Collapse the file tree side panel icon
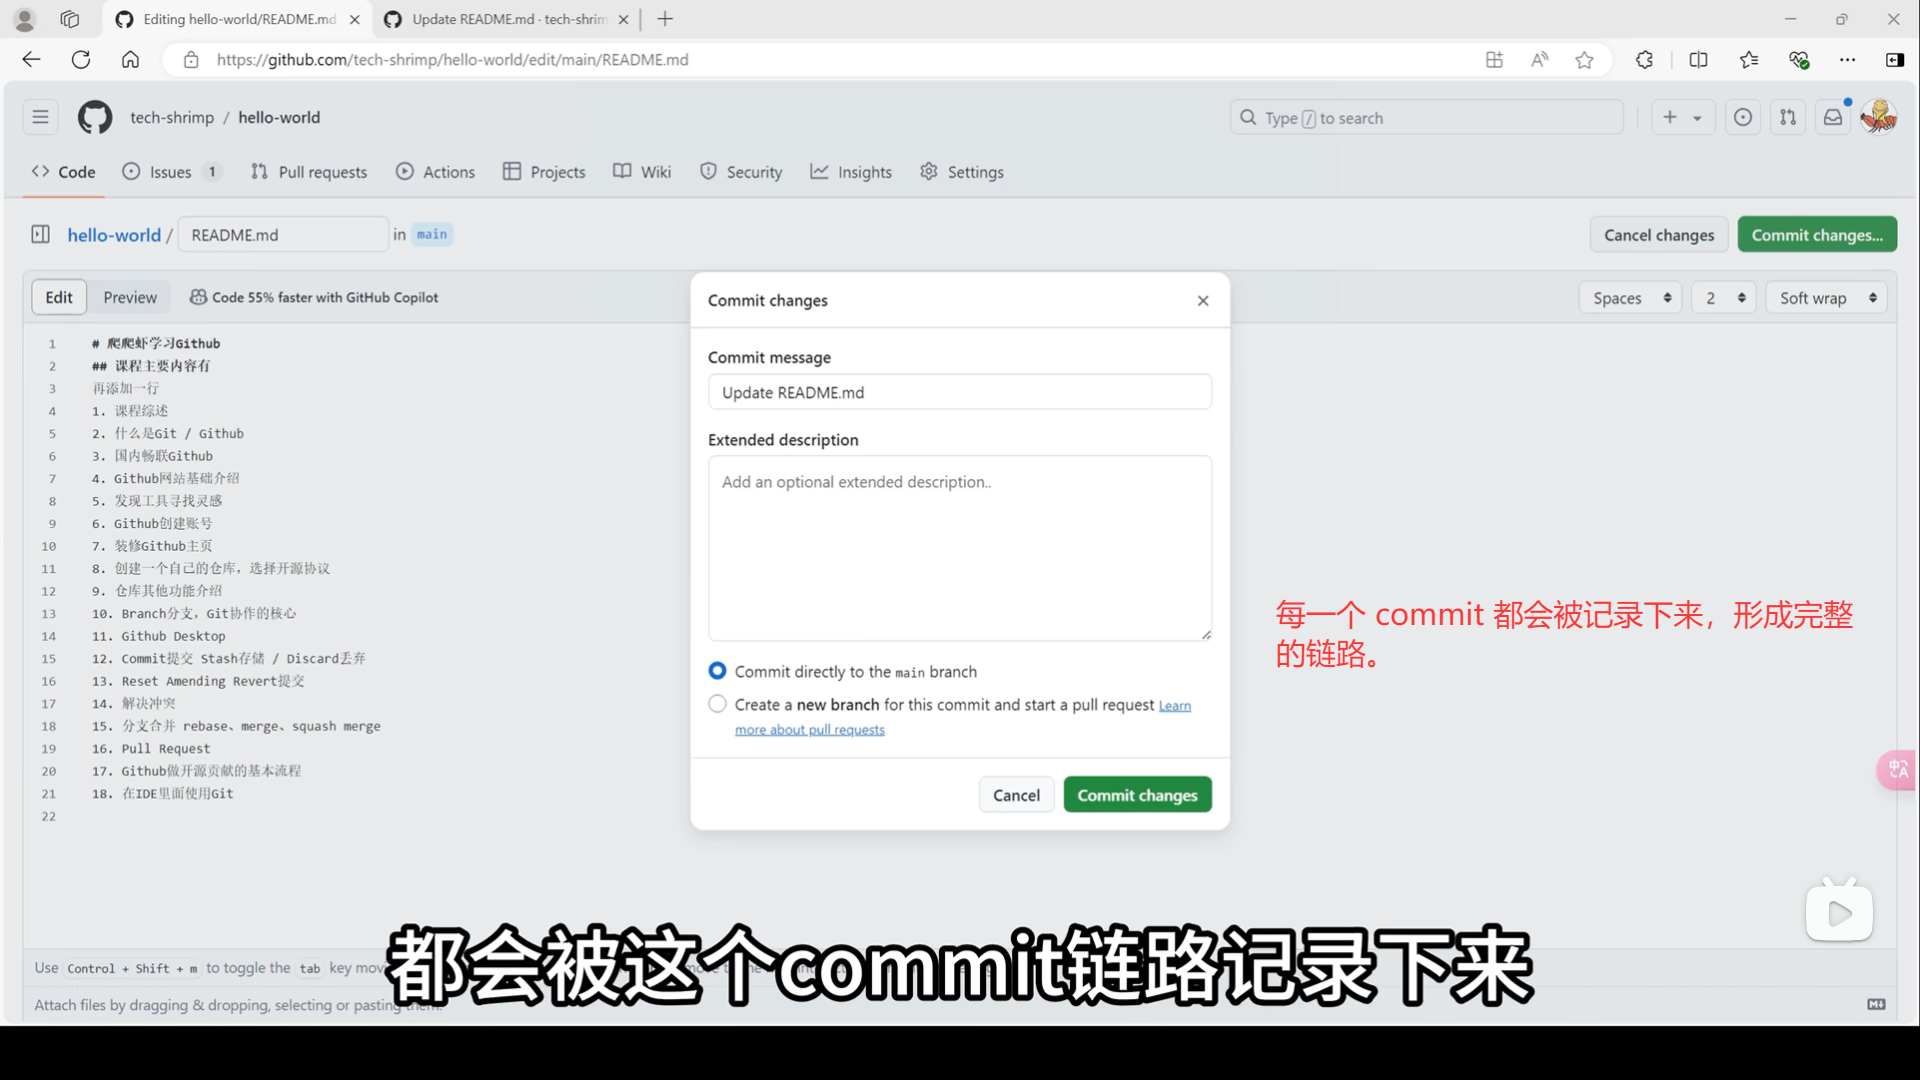The width and height of the screenshot is (1920, 1080). (x=40, y=234)
